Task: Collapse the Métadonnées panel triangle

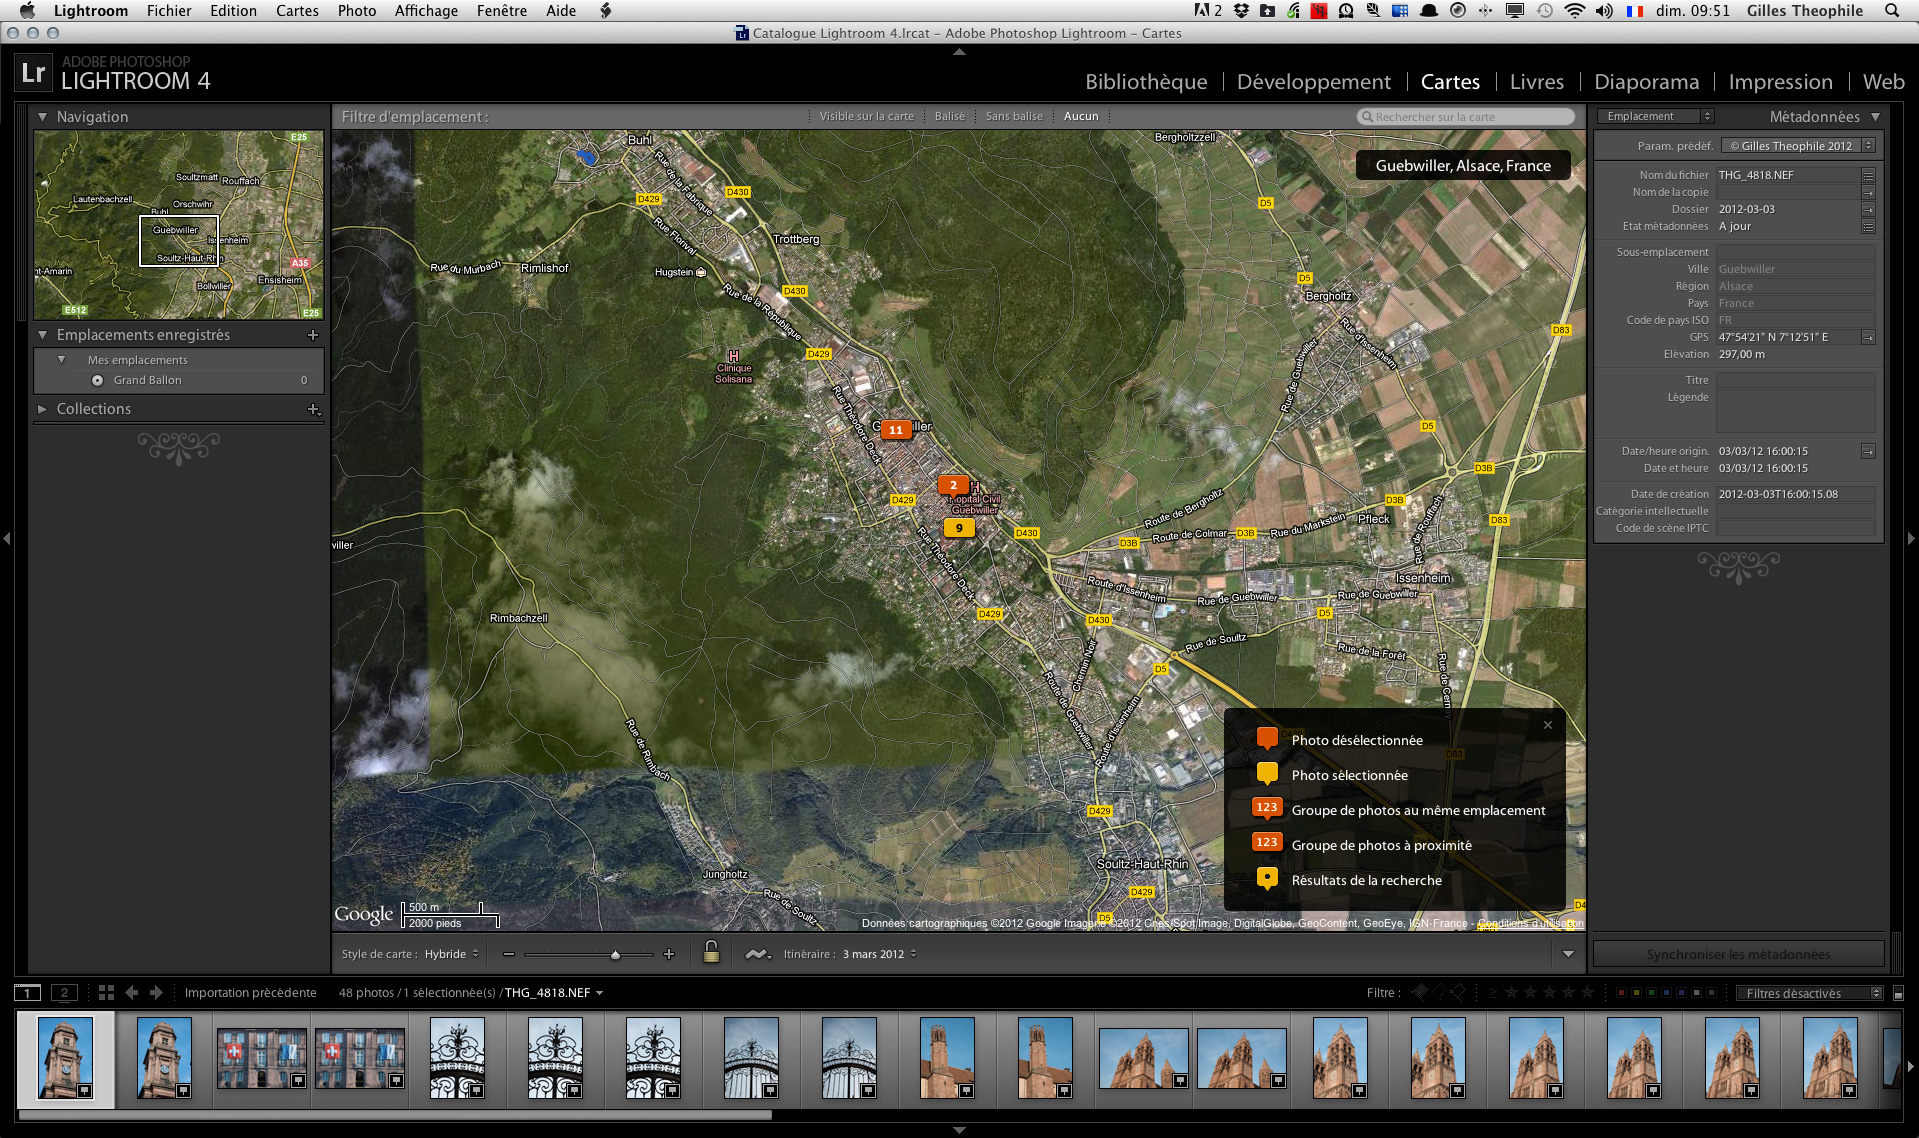Action: (1876, 117)
